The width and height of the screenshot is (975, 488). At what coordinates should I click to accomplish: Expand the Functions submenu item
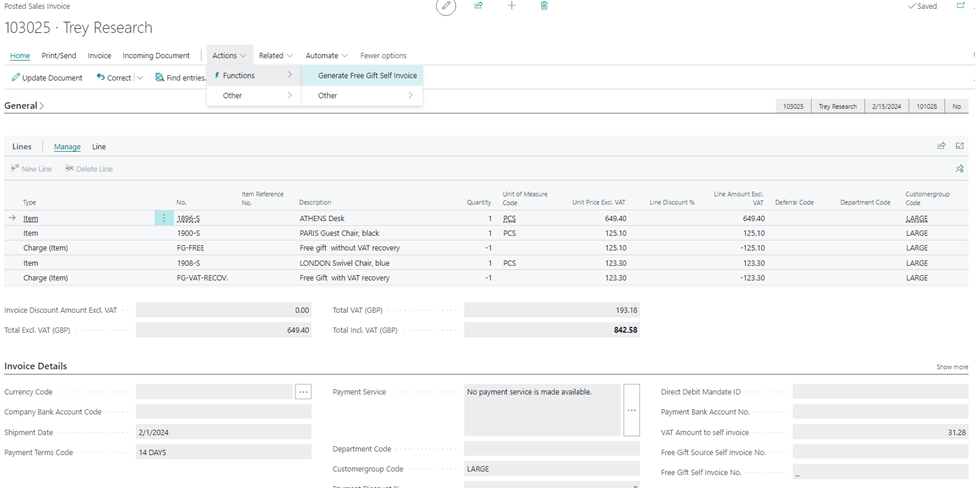254,76
